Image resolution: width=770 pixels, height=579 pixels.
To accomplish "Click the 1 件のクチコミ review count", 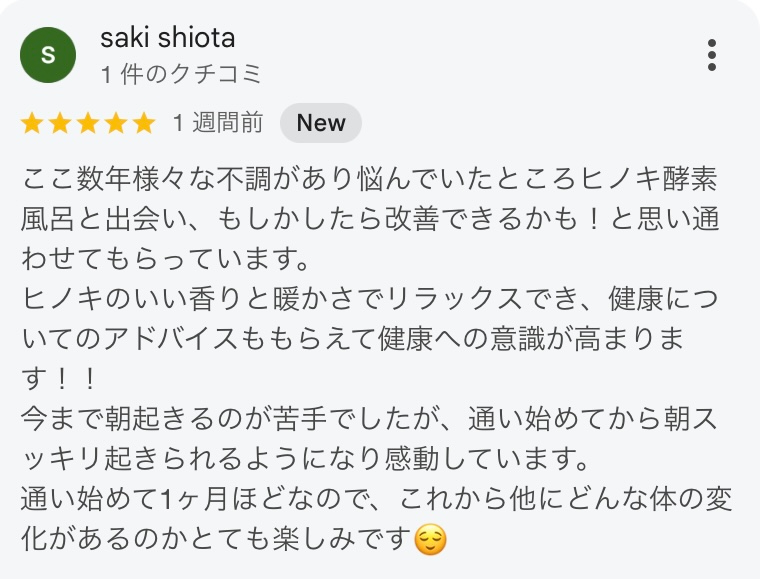I will pyautogui.click(x=181, y=75).
